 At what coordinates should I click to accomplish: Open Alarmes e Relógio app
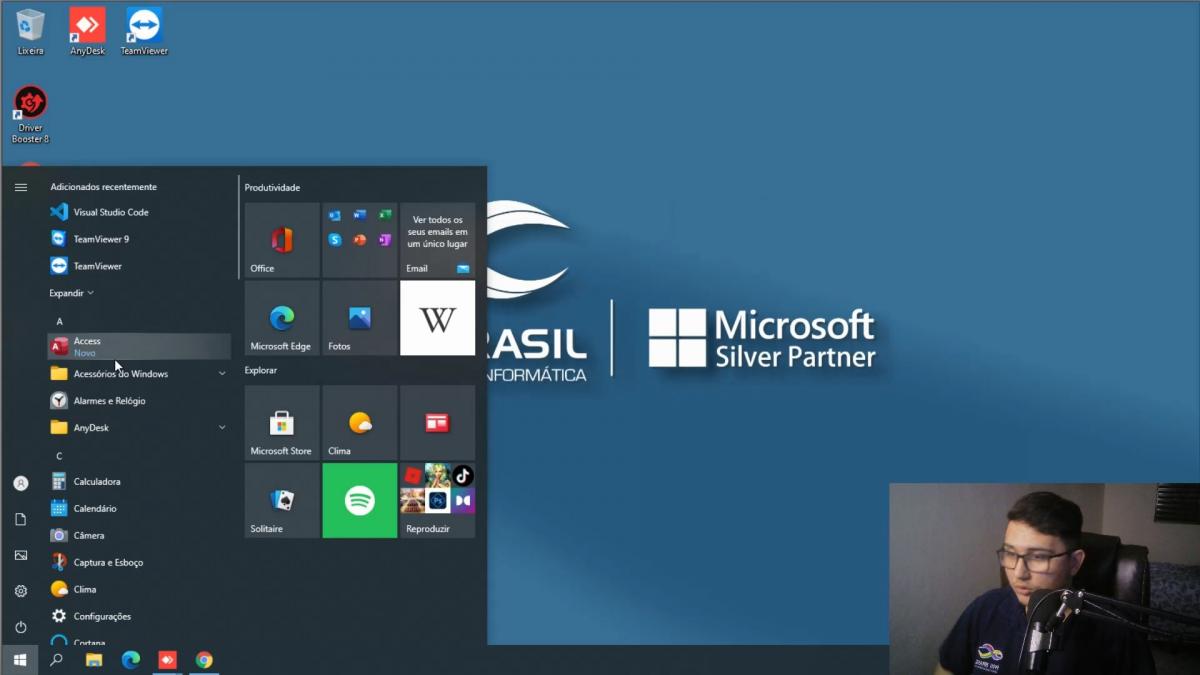(x=139, y=400)
